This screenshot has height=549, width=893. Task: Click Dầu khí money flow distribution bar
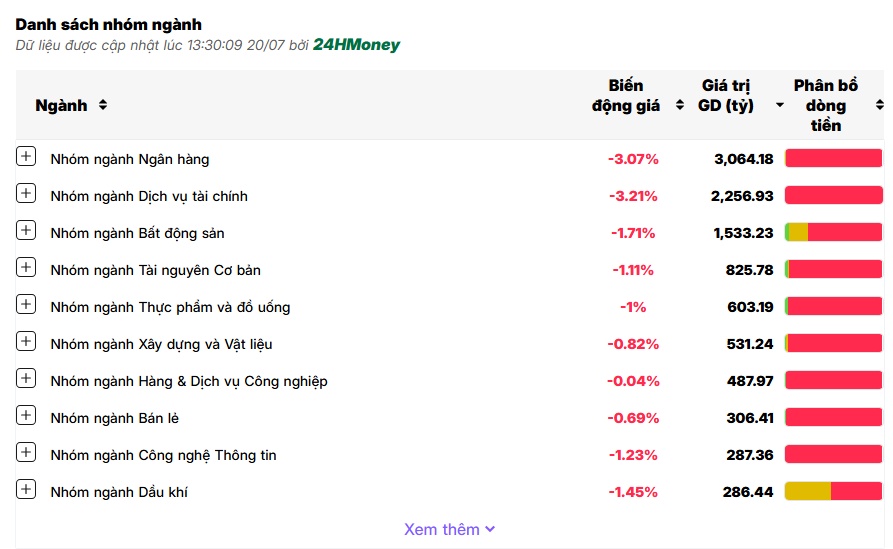coord(833,491)
